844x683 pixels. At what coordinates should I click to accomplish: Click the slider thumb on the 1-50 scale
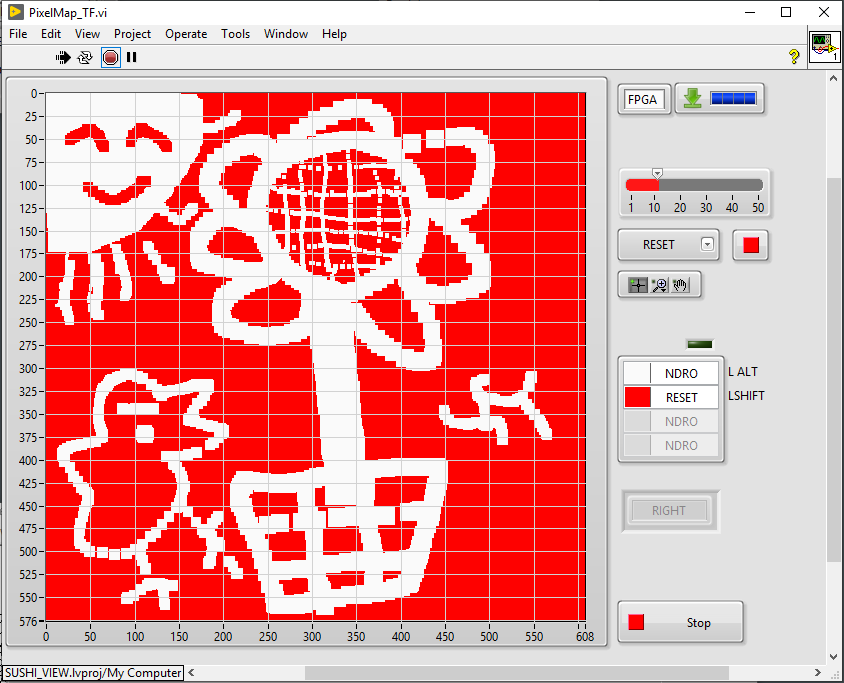[657, 173]
